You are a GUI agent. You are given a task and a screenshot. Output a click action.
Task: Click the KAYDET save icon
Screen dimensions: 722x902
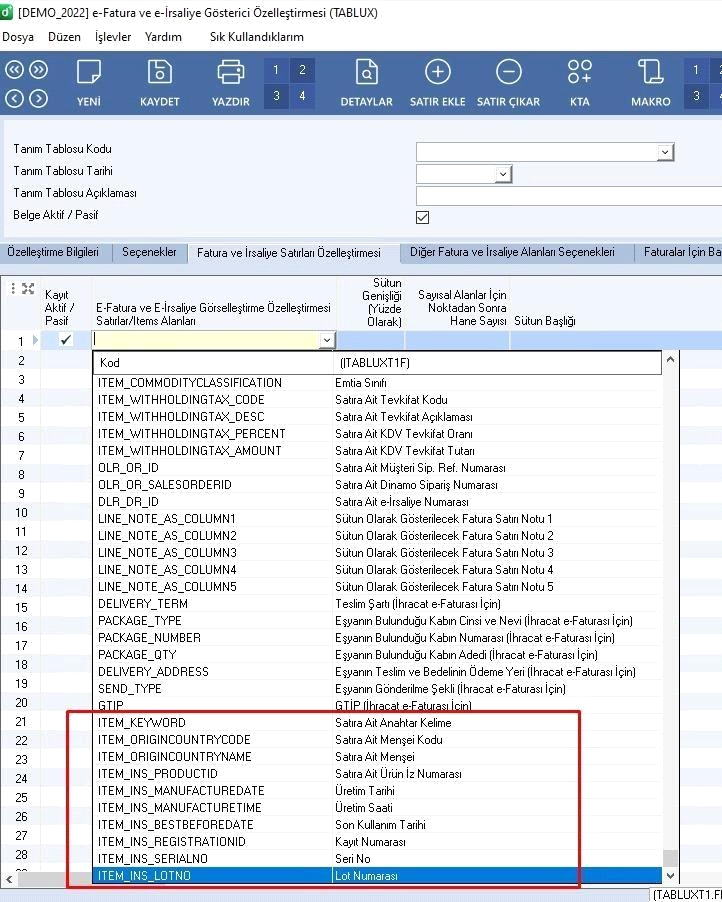pyautogui.click(x=160, y=82)
